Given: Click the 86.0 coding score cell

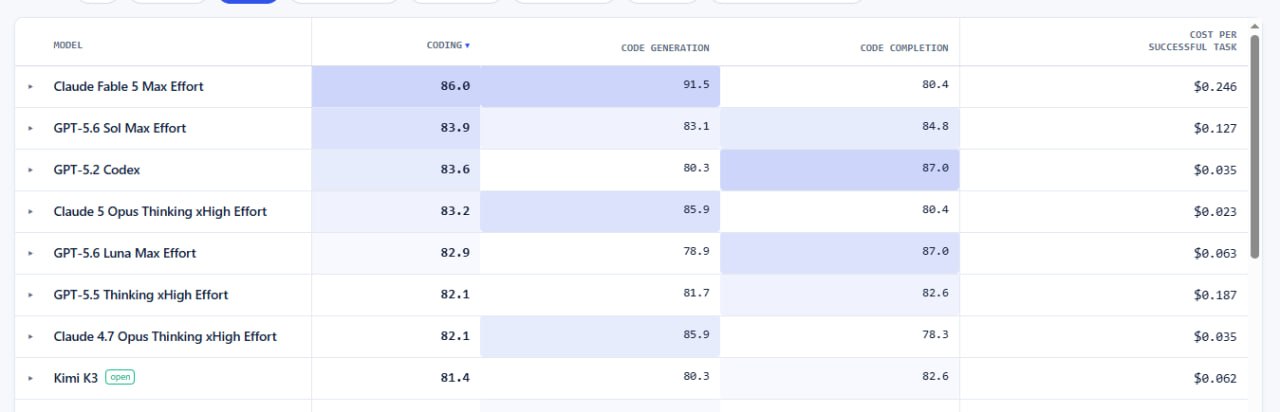Looking at the screenshot, I should point(396,87).
